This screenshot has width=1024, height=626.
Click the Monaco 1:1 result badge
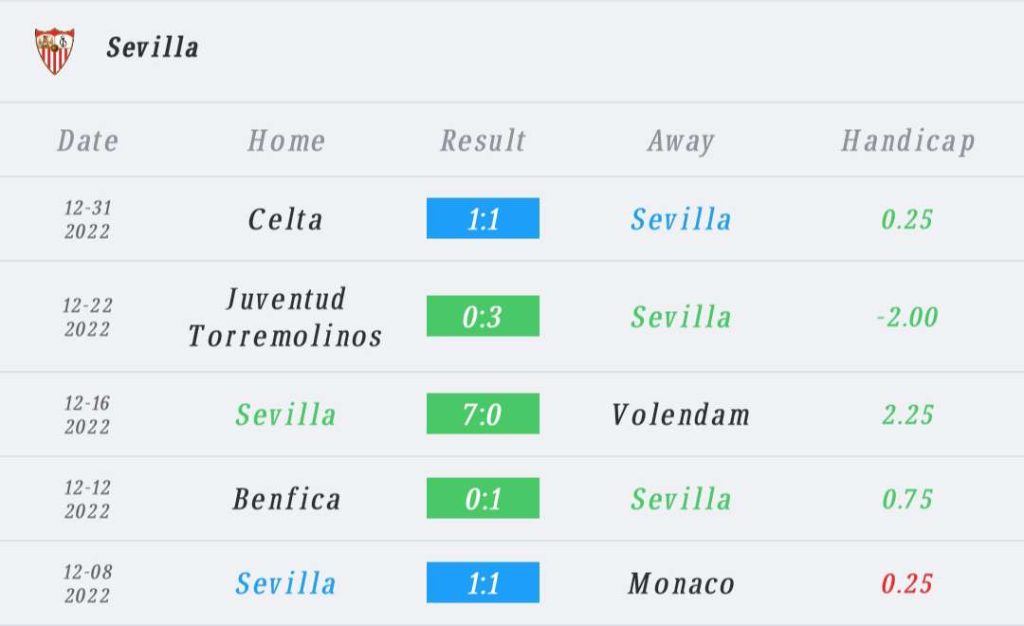click(483, 583)
